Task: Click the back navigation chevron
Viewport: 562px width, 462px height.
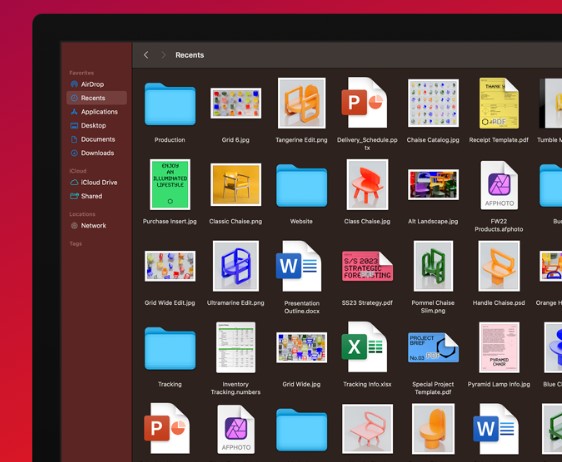Action: tap(146, 55)
